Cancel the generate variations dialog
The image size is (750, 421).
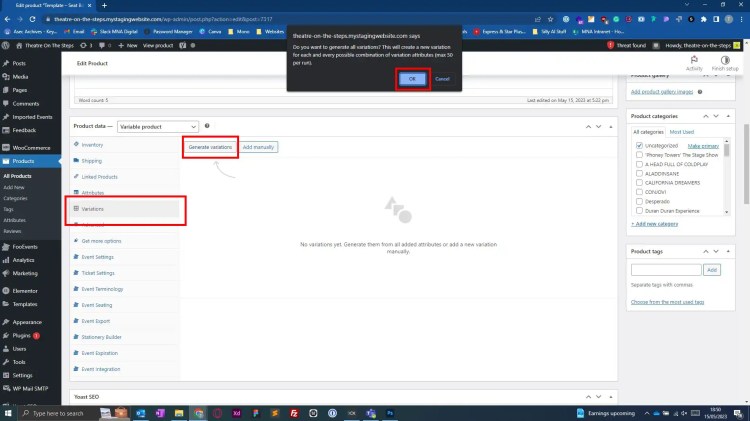[442, 79]
